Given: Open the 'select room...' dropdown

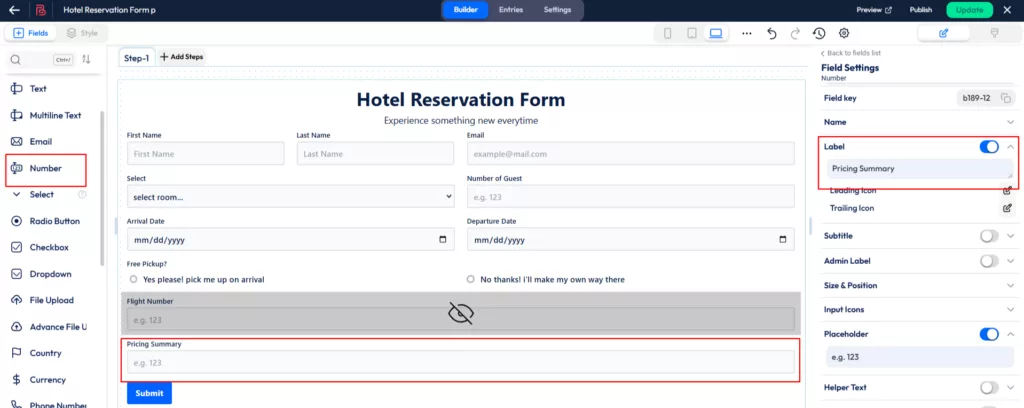Looking at the screenshot, I should (x=290, y=197).
